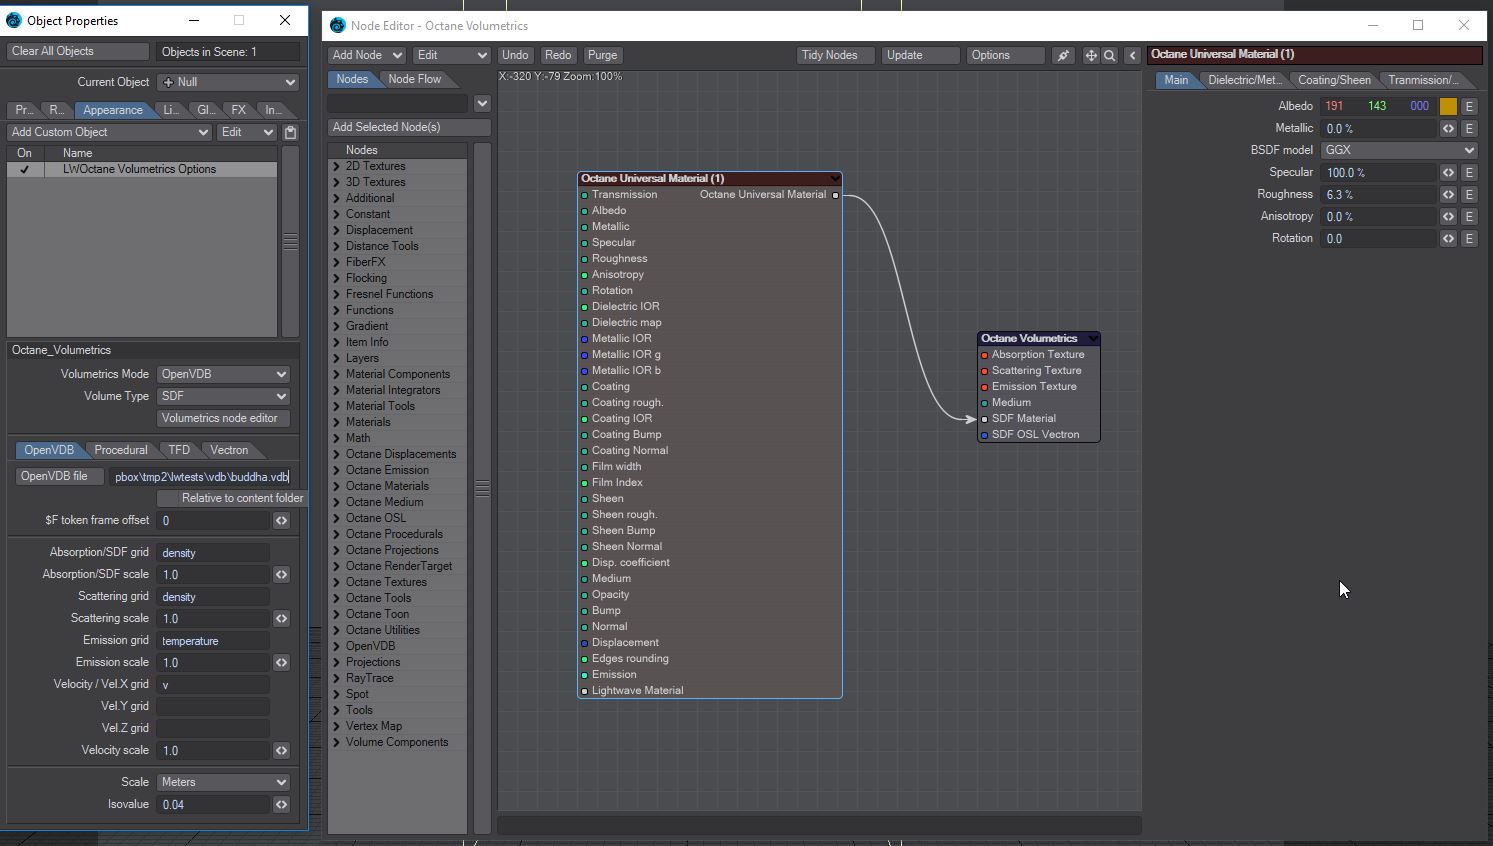Open the Scale units dropdown showing Meters
Viewport: 1493px width, 846px height.
(x=223, y=782)
